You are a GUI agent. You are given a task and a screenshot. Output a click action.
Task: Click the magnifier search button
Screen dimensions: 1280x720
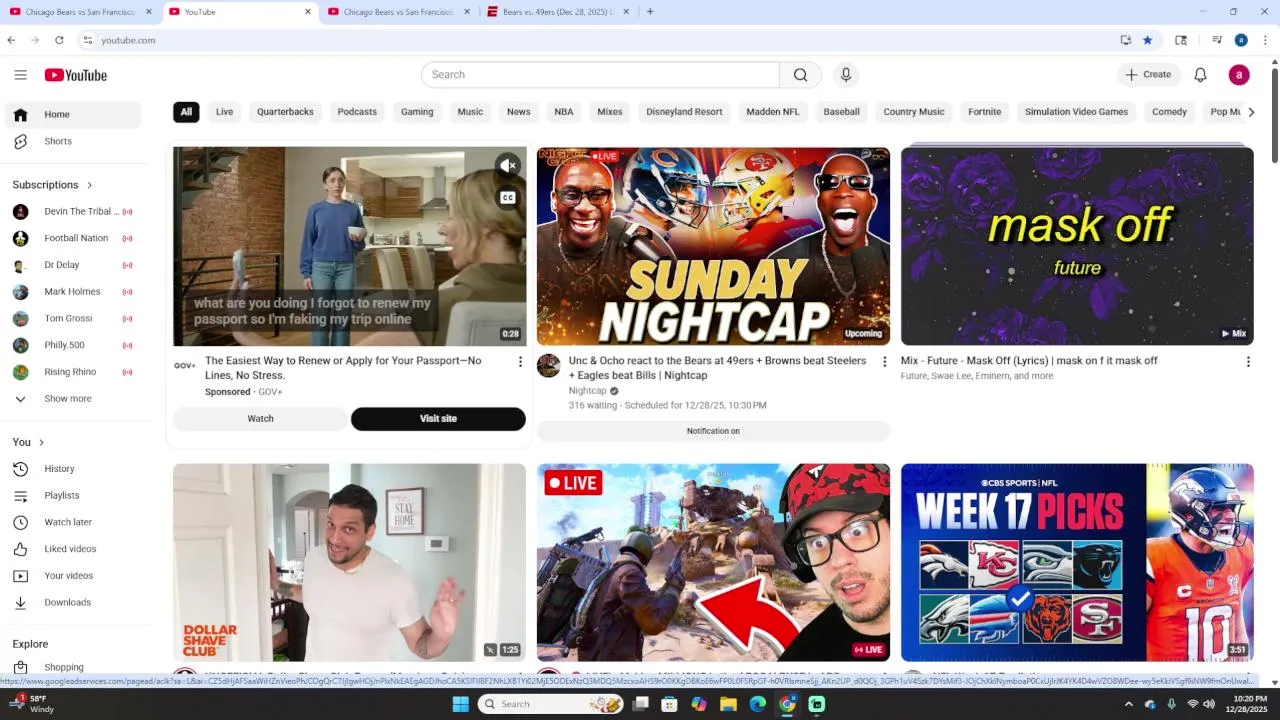click(800, 75)
